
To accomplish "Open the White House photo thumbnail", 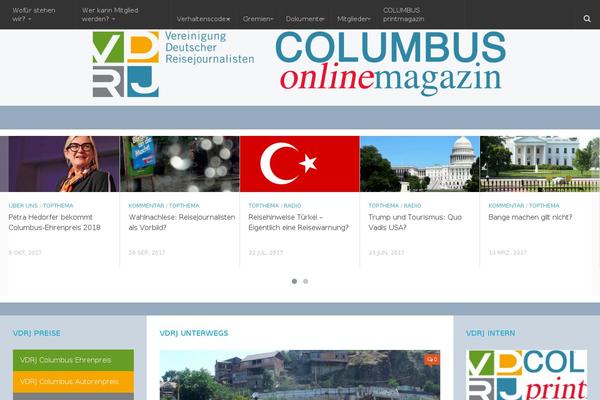I will click(x=540, y=164).
